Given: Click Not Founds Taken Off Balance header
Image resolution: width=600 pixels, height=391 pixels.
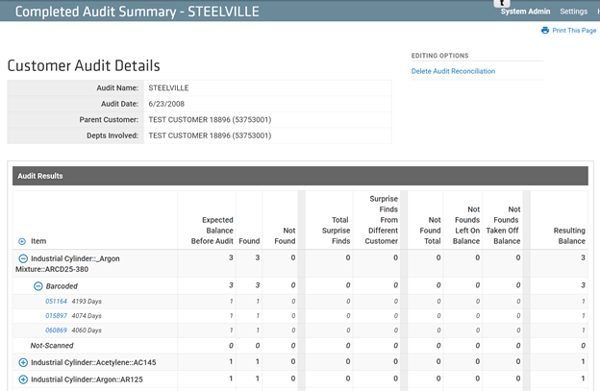Looking at the screenshot, I should [x=503, y=225].
